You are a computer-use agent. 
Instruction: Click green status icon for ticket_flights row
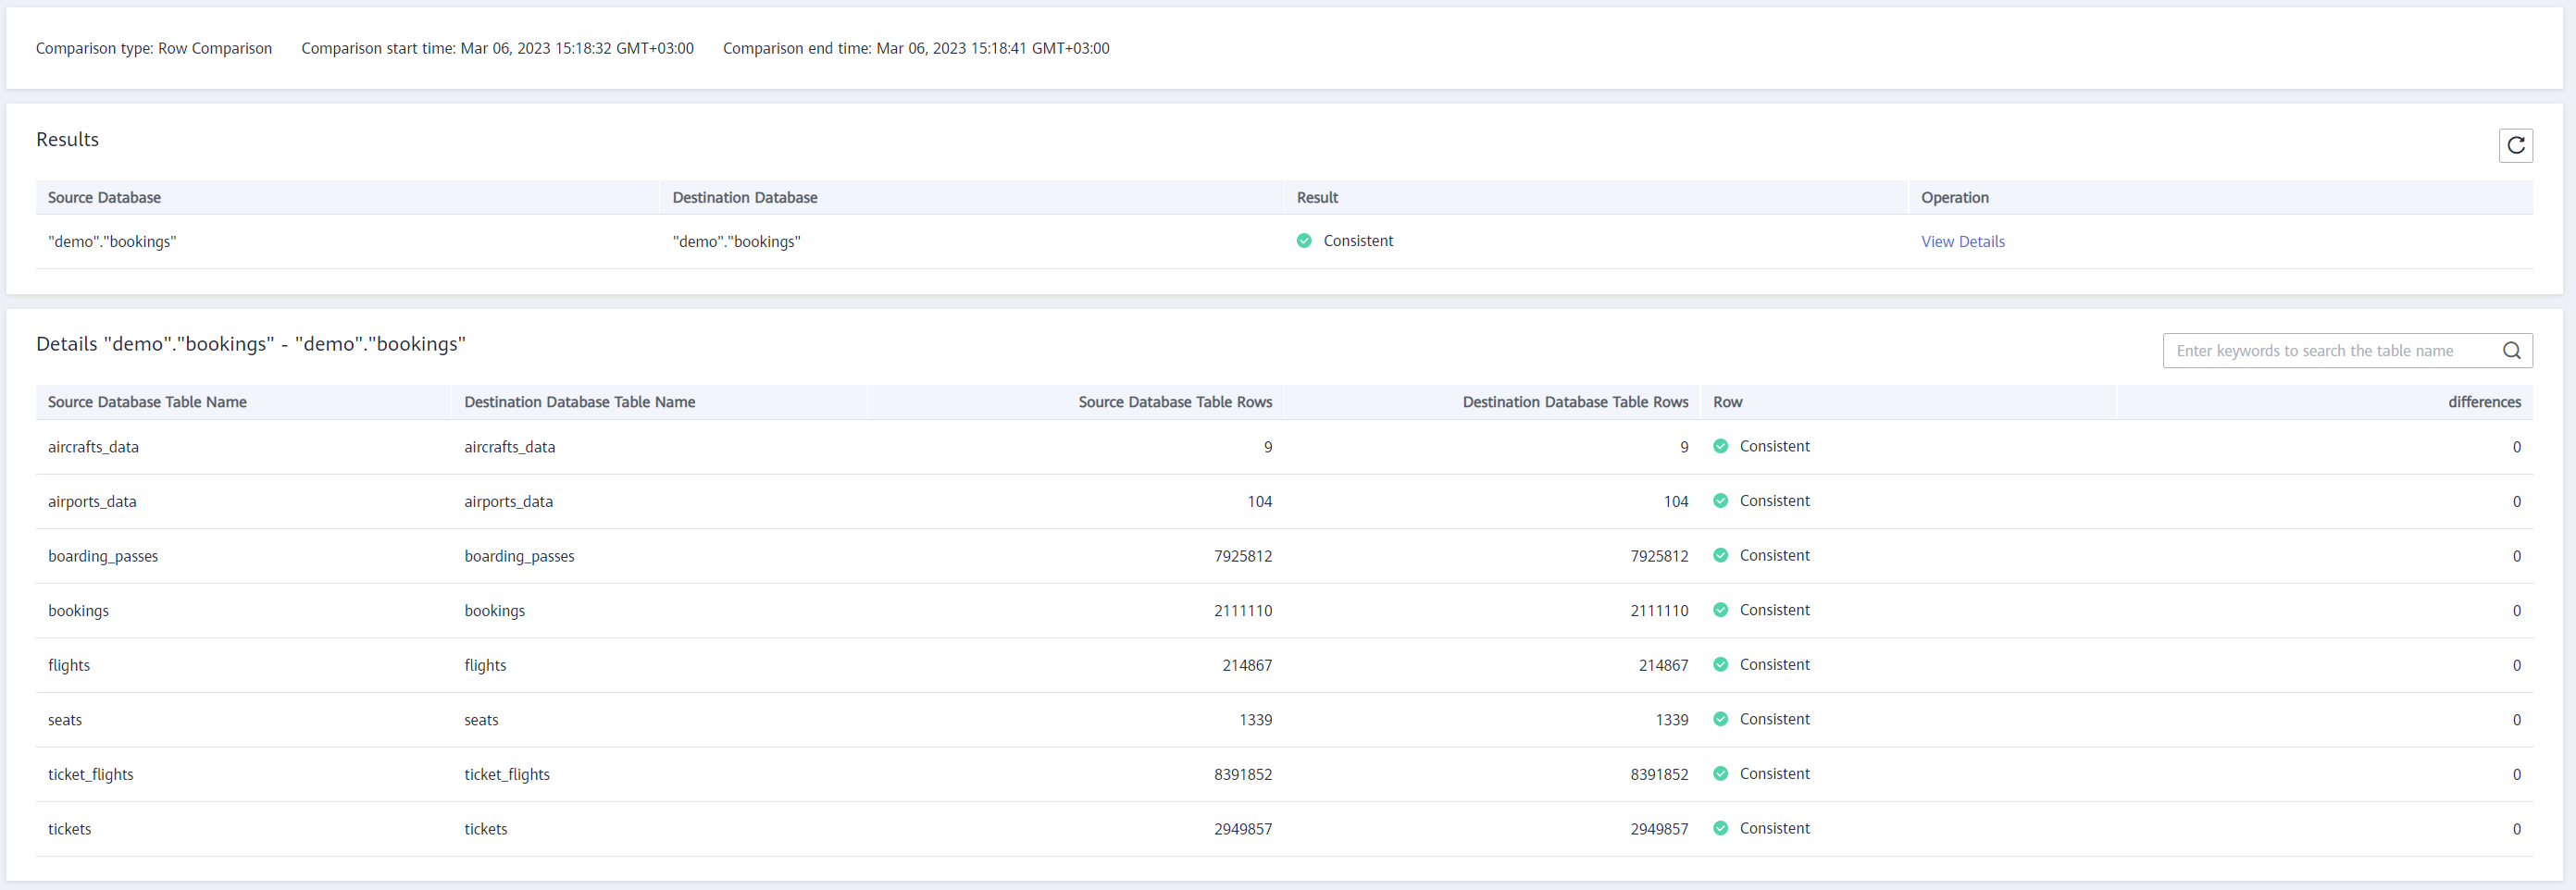pyautogui.click(x=1720, y=774)
